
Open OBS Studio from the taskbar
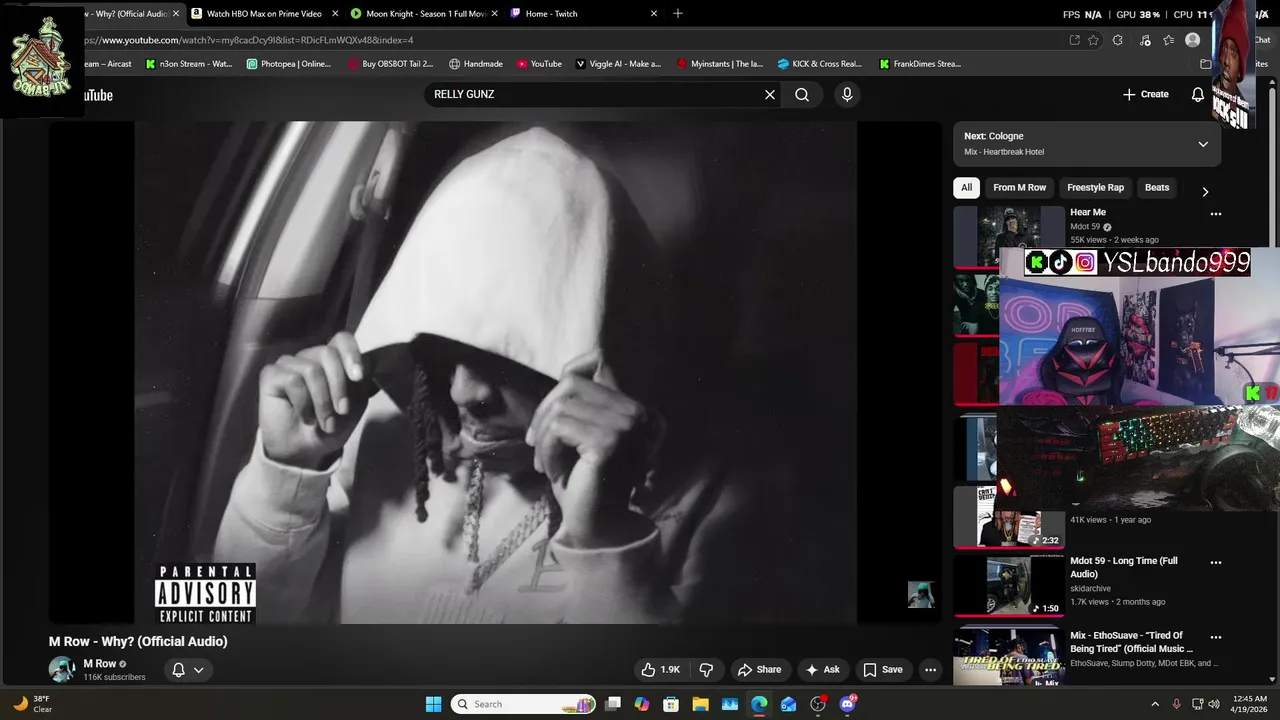pos(818,704)
